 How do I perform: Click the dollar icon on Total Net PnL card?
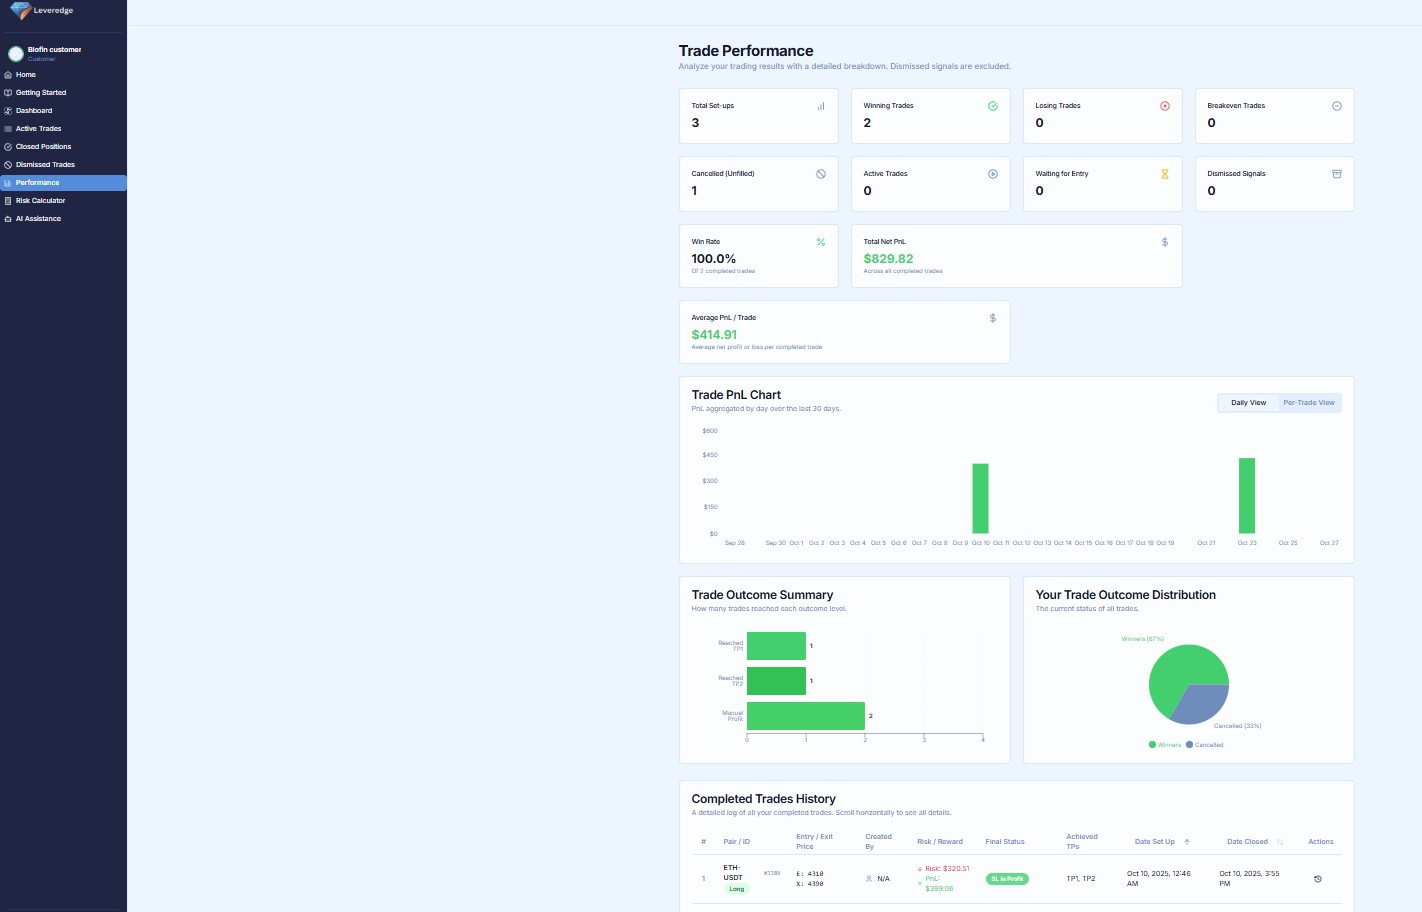(x=1165, y=242)
